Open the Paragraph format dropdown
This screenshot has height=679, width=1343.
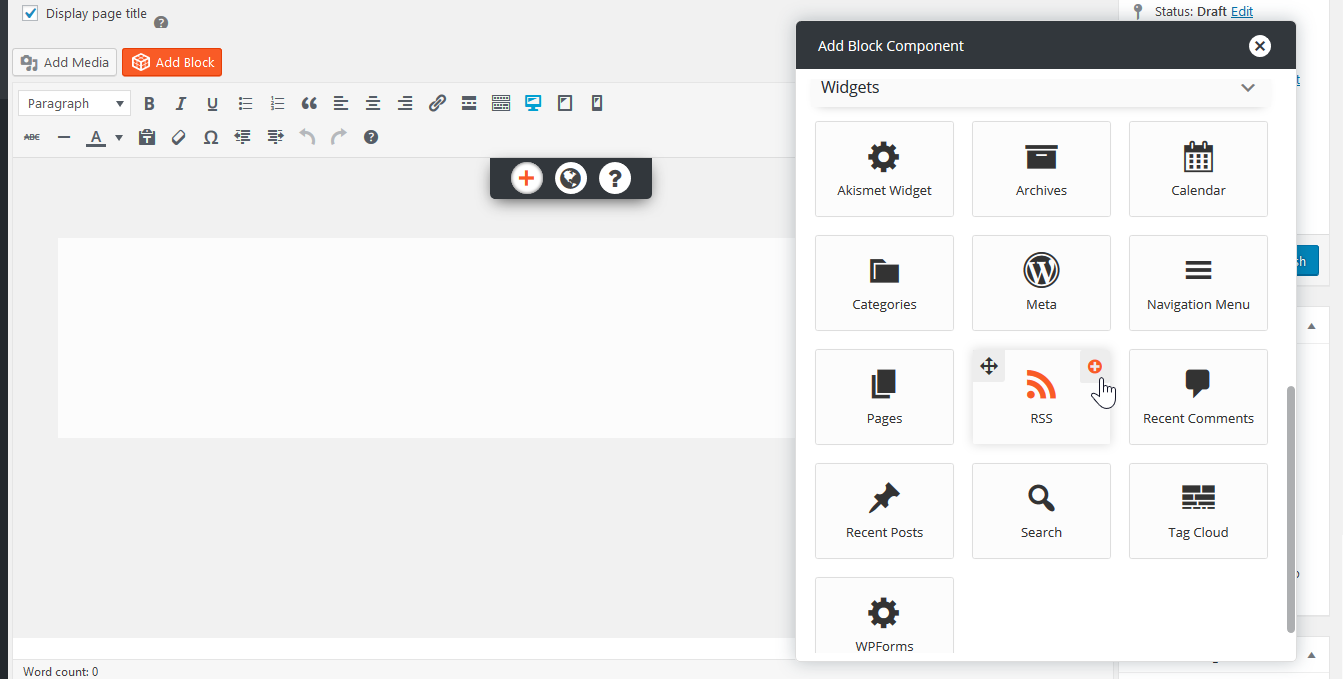click(x=74, y=103)
